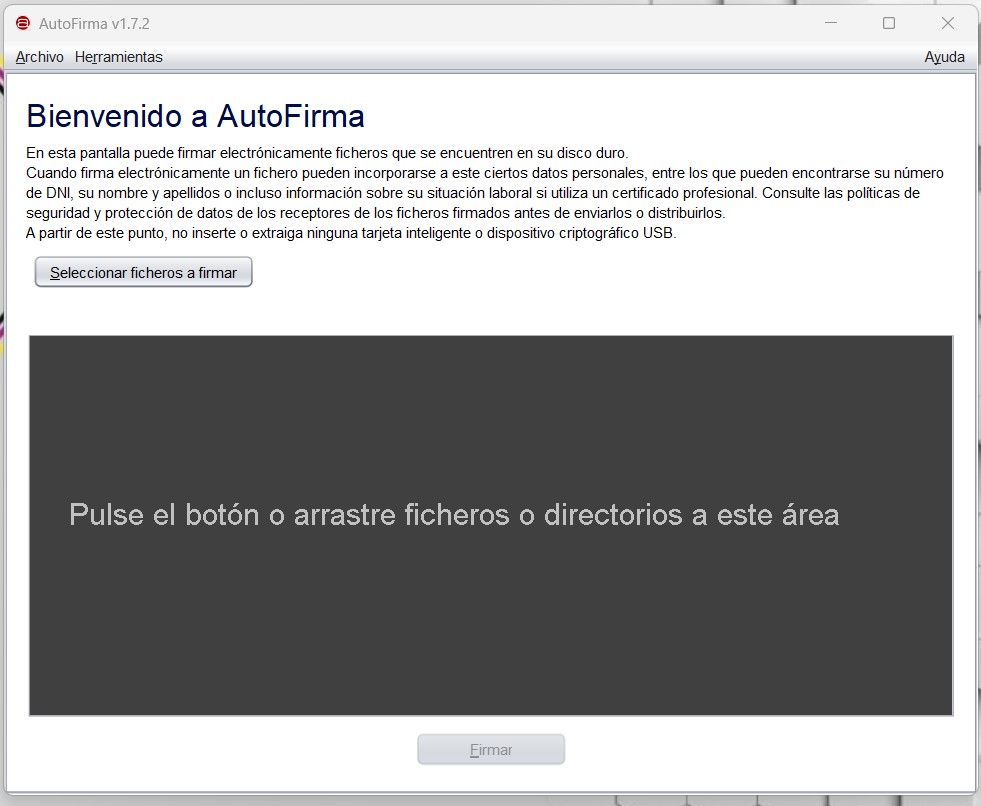Open the Archivo menu
The image size is (981, 806).
(39, 57)
